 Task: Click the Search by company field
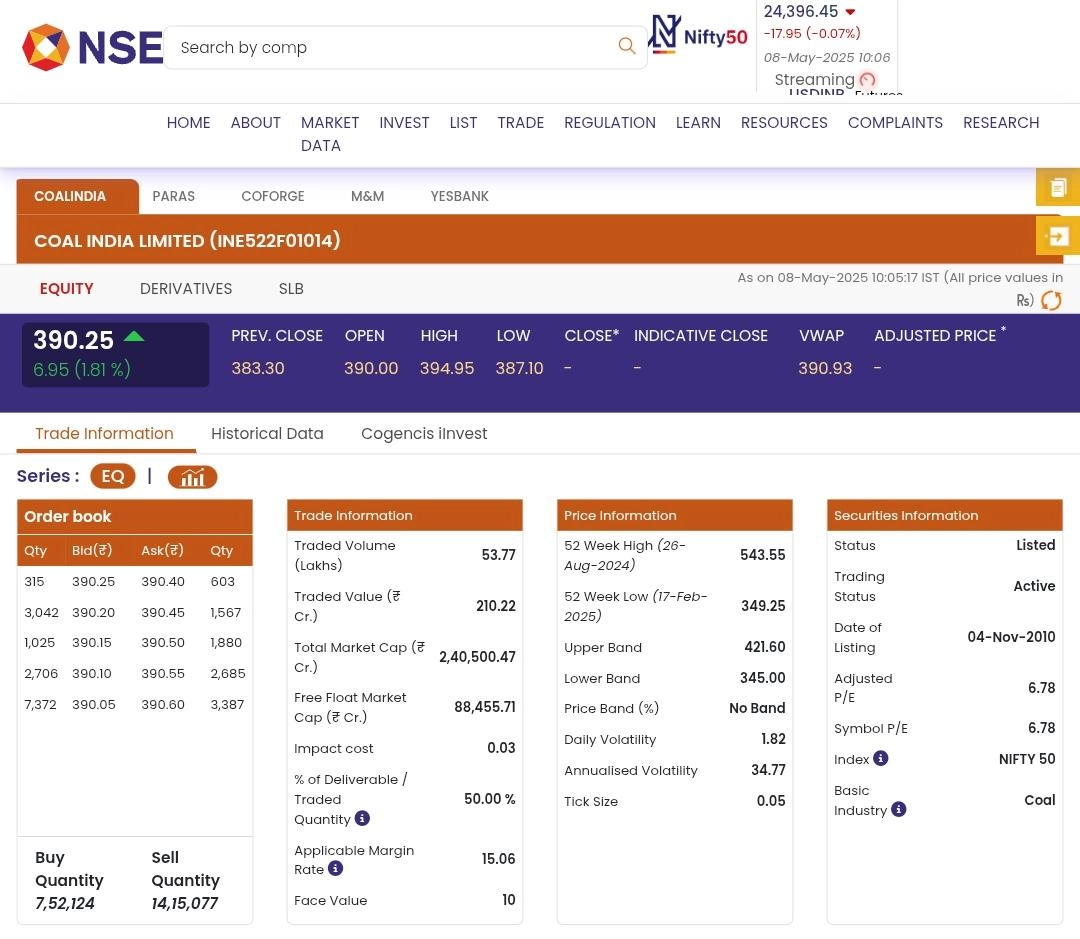point(390,48)
